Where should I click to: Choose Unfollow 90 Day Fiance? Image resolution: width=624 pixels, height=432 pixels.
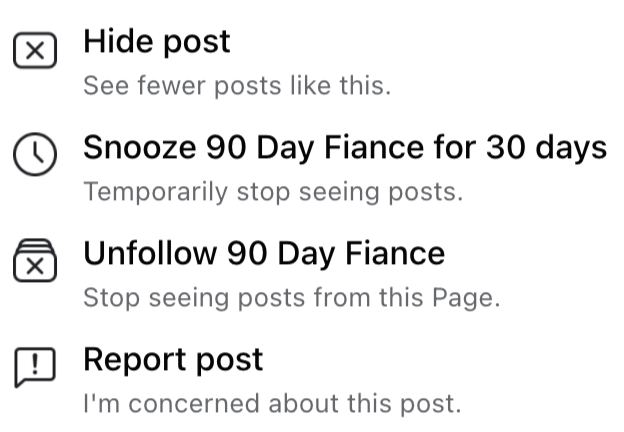click(x=264, y=254)
